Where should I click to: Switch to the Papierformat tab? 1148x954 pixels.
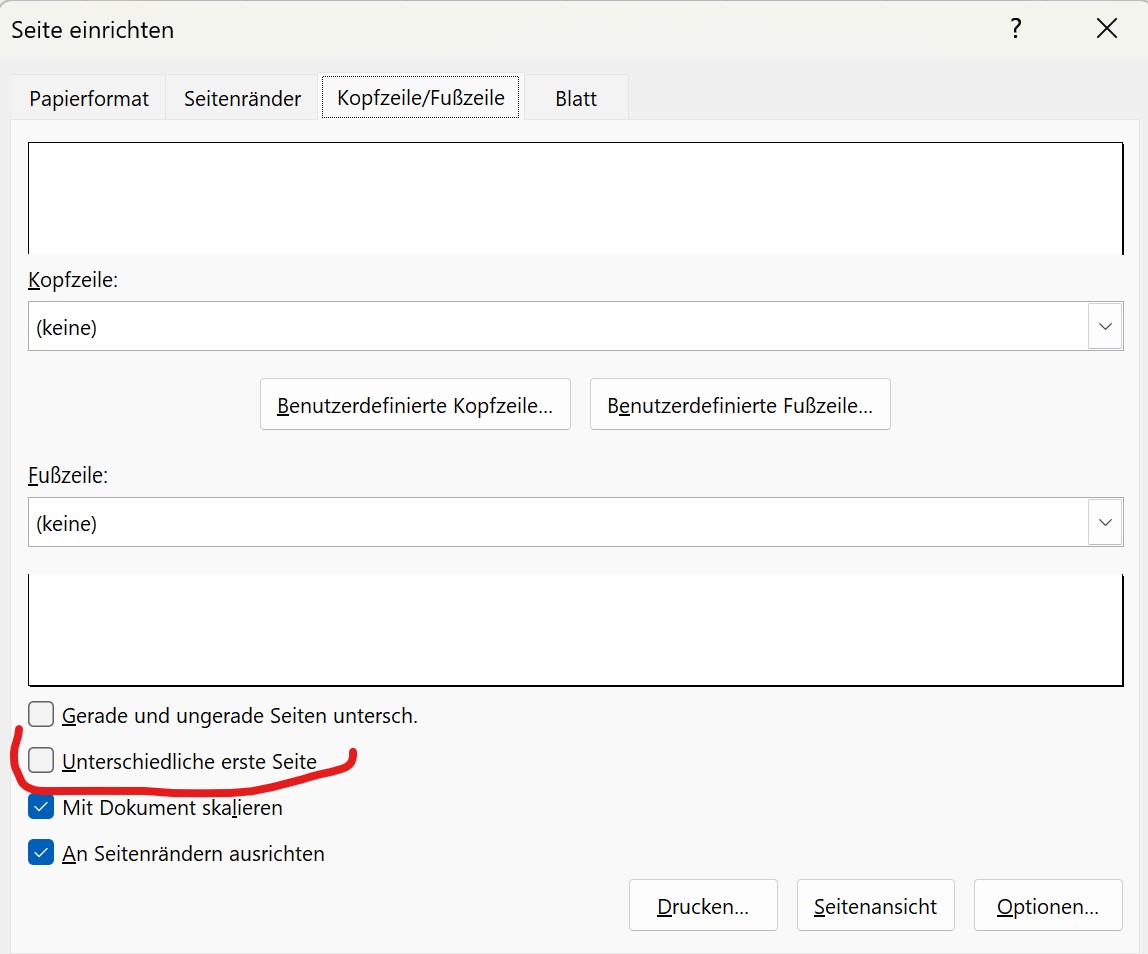tap(89, 99)
